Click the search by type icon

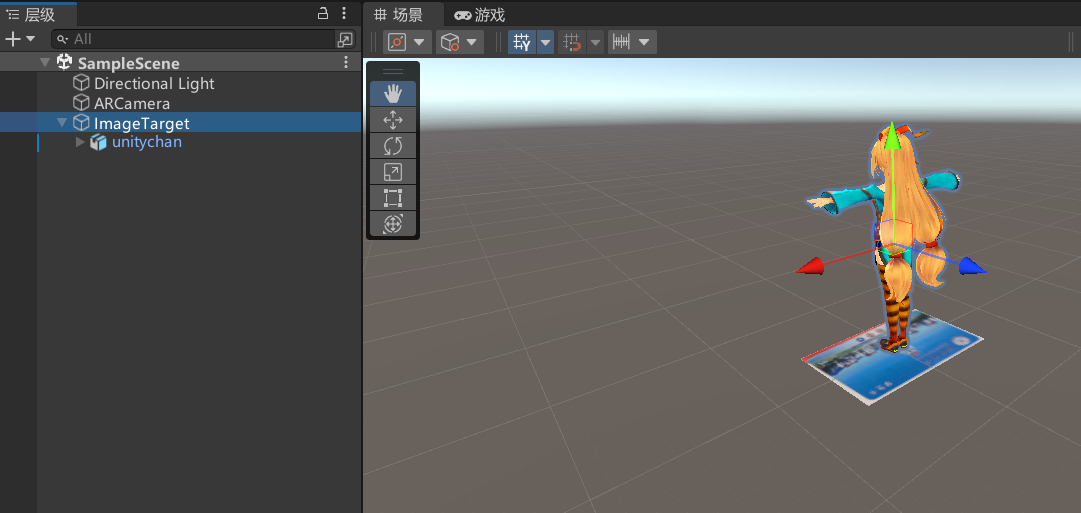tap(345, 39)
